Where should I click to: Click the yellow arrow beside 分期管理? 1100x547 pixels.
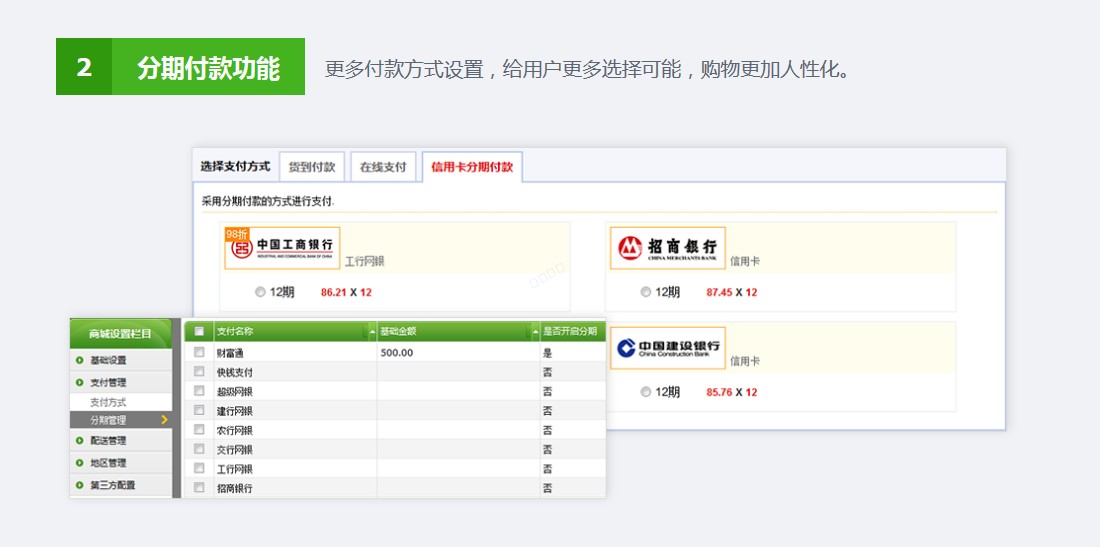(164, 420)
